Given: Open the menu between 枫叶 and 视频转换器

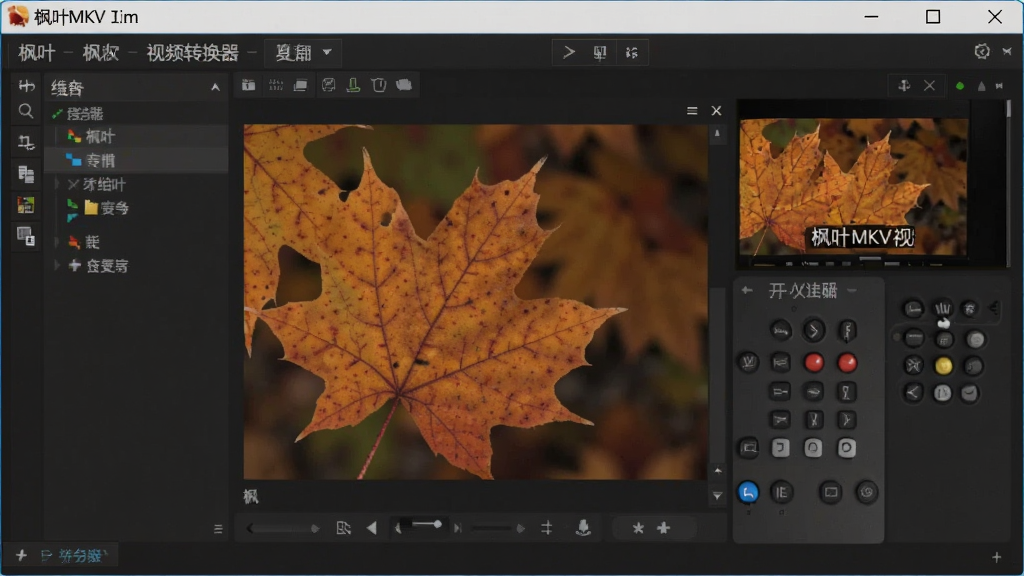Looking at the screenshot, I should point(101,53).
